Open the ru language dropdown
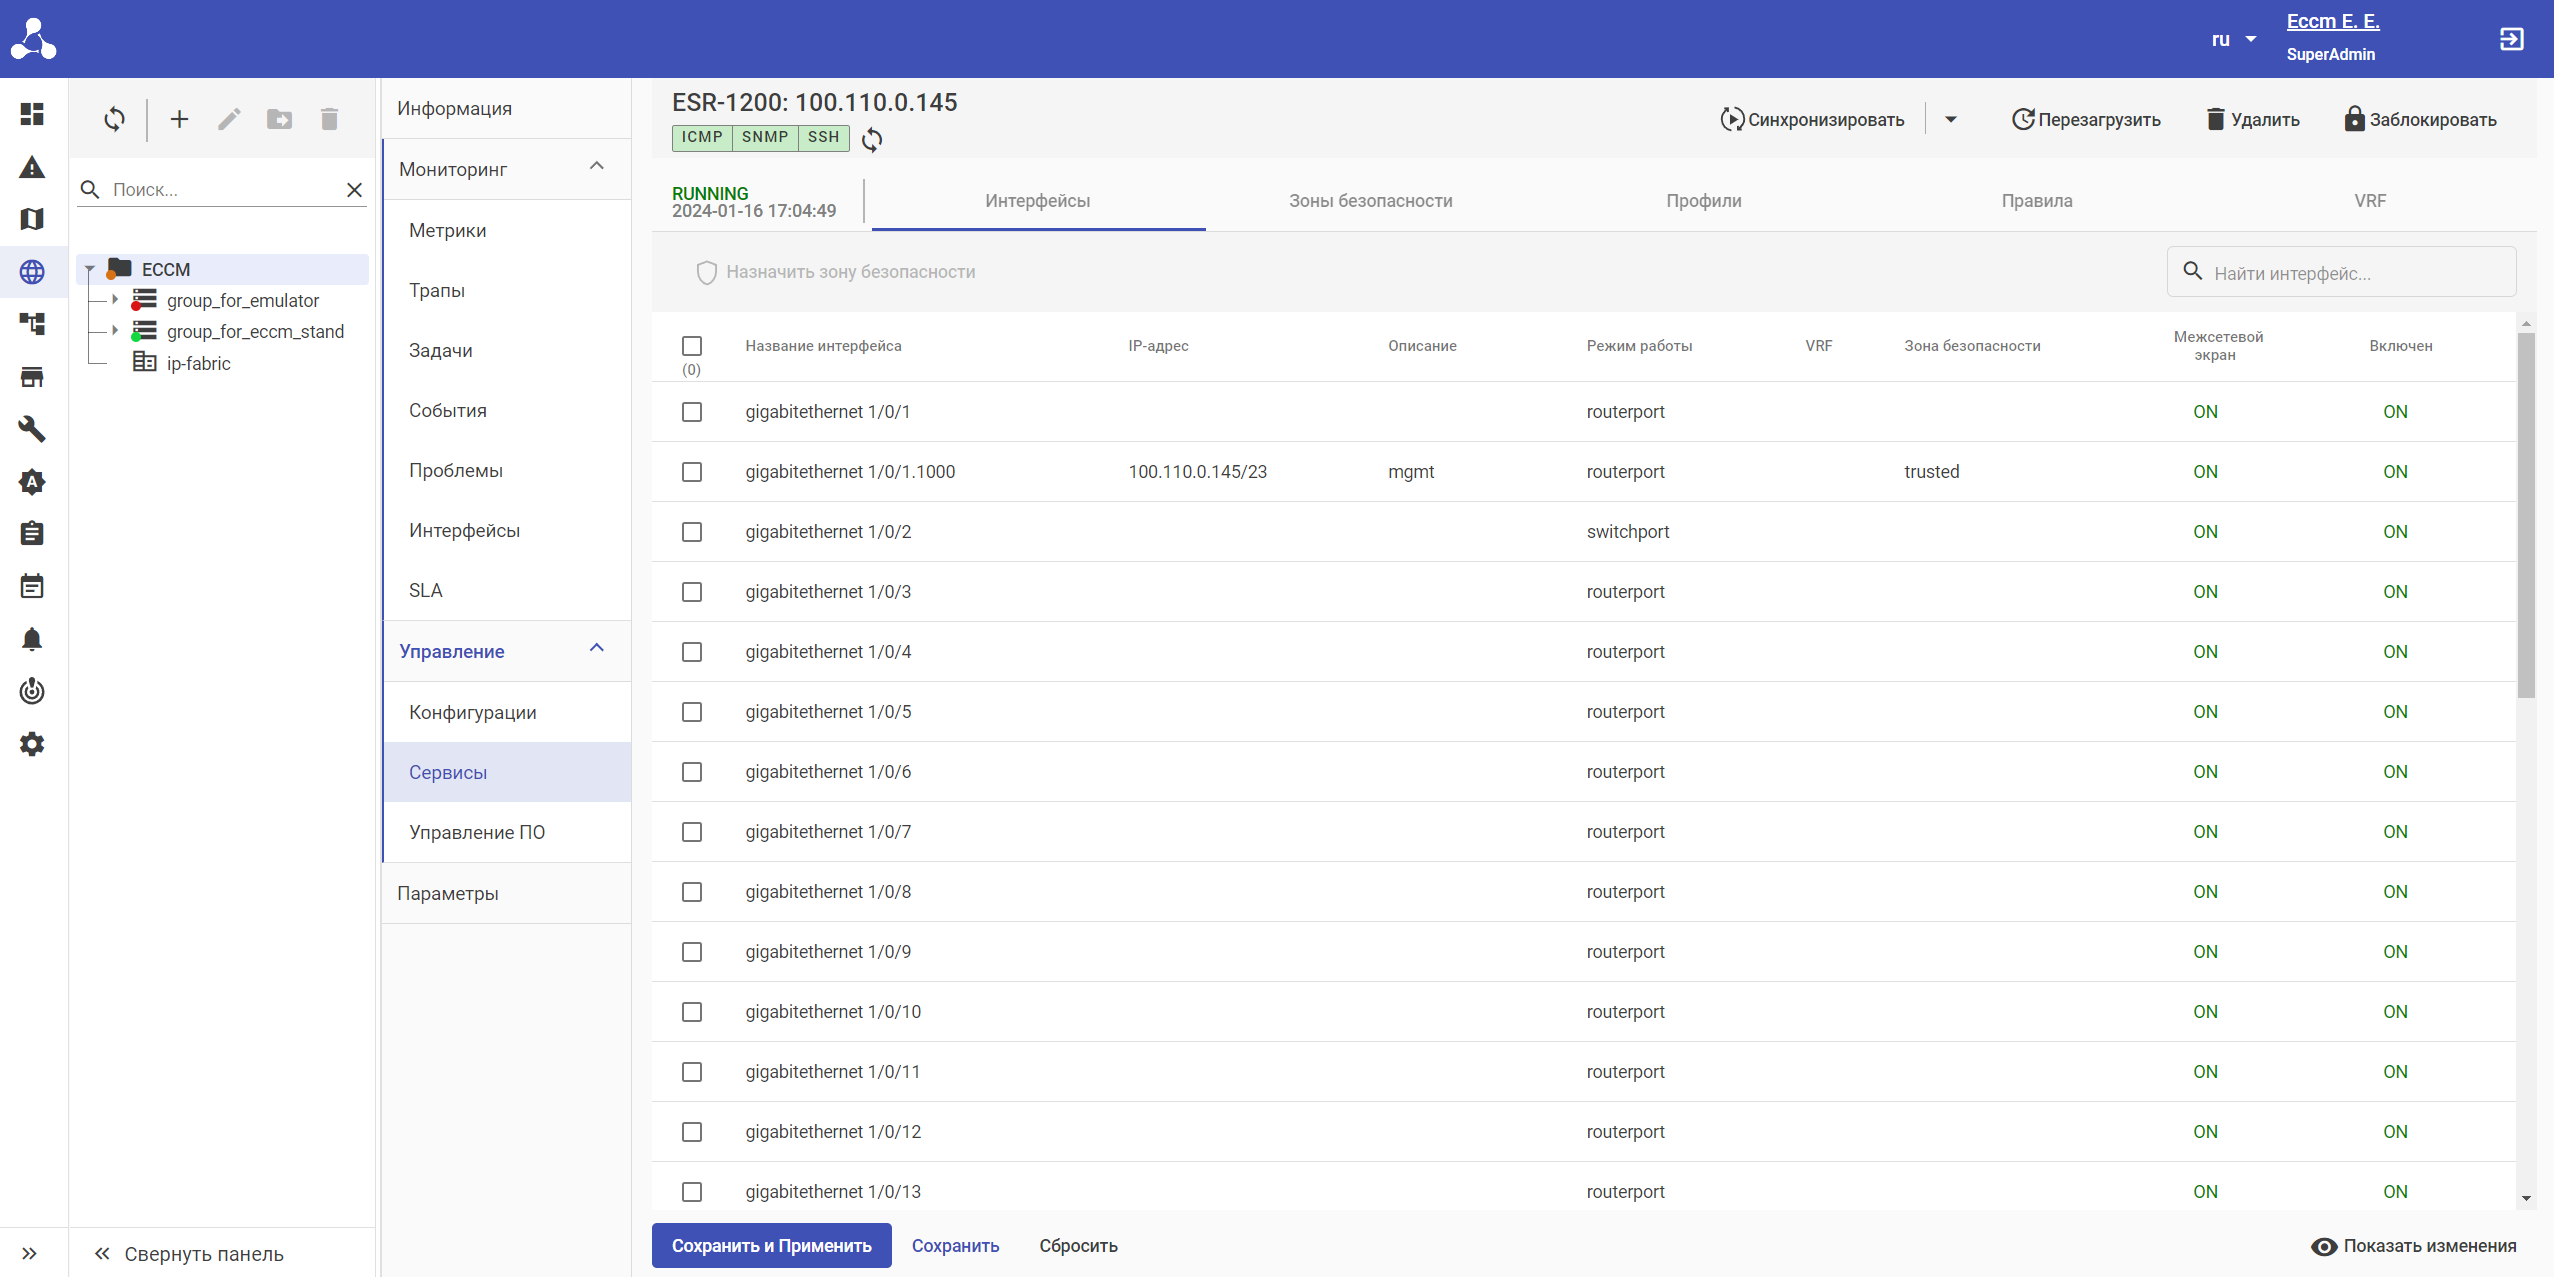Image resolution: width=2554 pixels, height=1277 pixels. pos(2234,40)
